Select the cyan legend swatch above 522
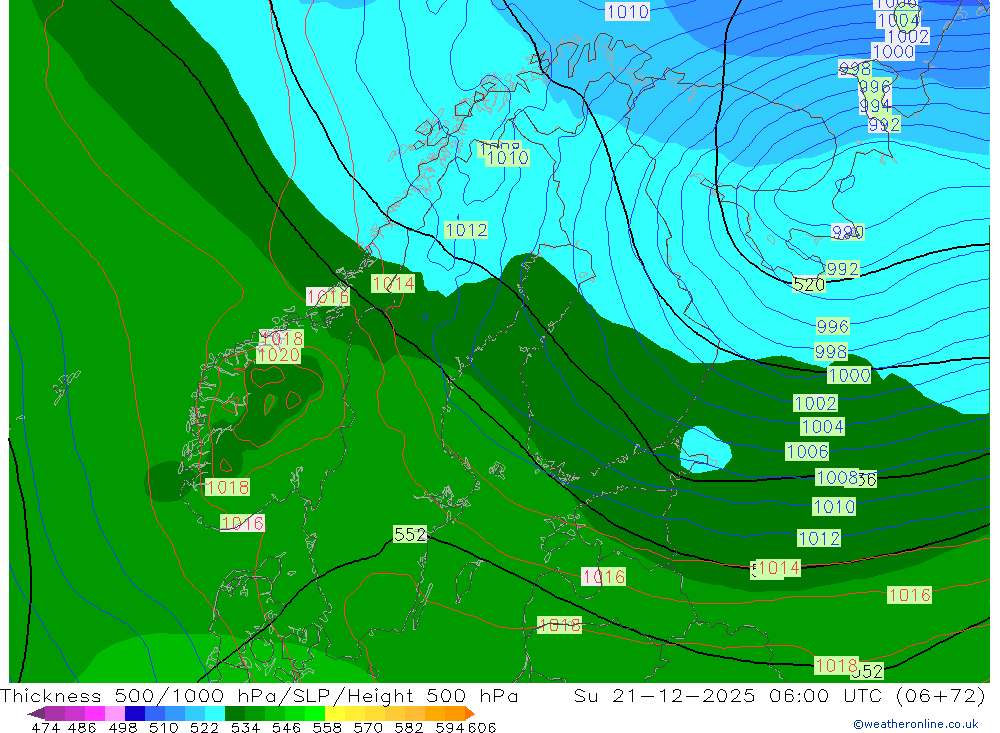The height and width of the screenshot is (733, 1000). coord(214,713)
